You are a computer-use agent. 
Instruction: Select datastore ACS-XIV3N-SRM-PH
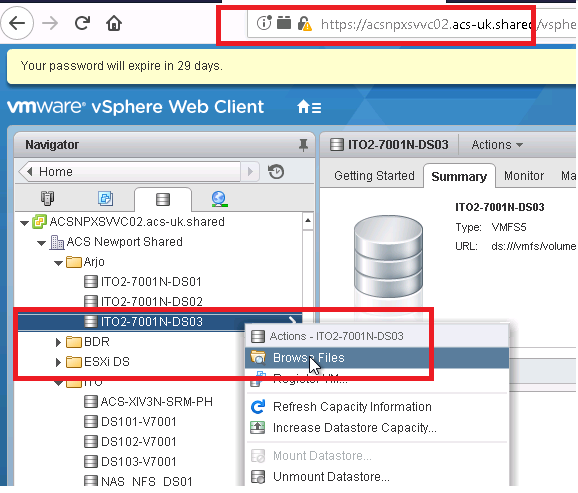tap(157, 402)
